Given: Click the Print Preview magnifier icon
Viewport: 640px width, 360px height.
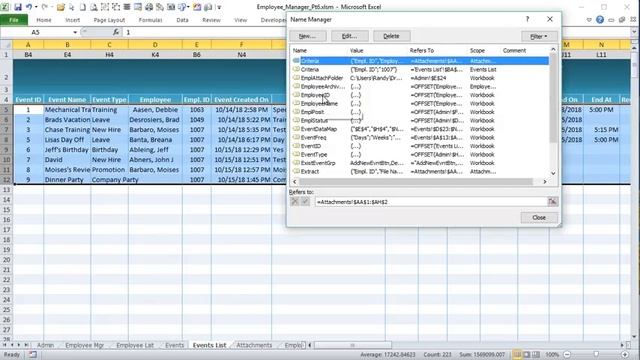Looking at the screenshot, I should [x=94, y=7].
